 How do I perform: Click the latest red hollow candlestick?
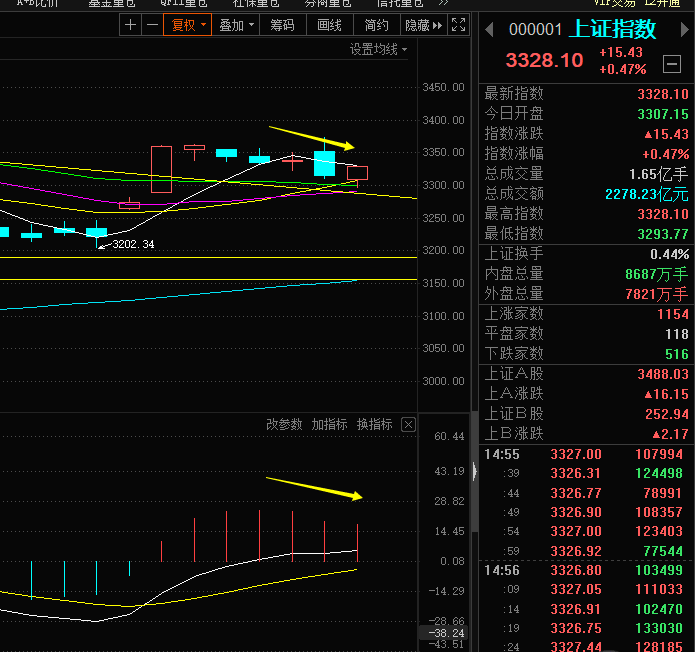coord(357,173)
